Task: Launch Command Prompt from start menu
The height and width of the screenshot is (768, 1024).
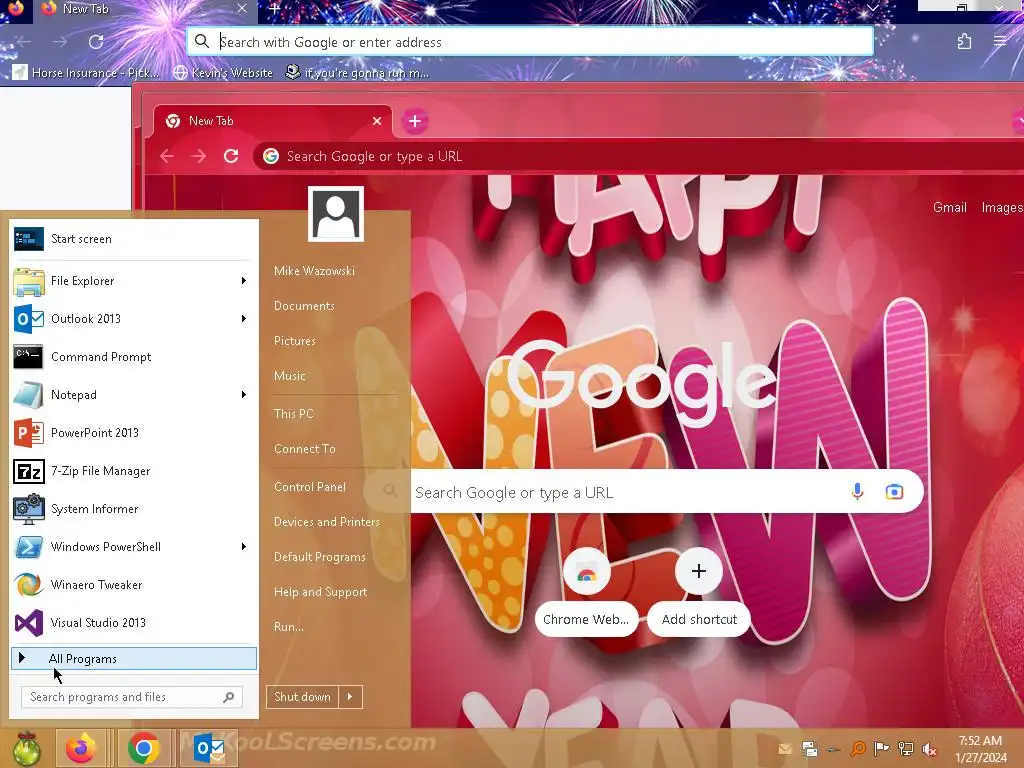Action: pyautogui.click(x=134, y=357)
